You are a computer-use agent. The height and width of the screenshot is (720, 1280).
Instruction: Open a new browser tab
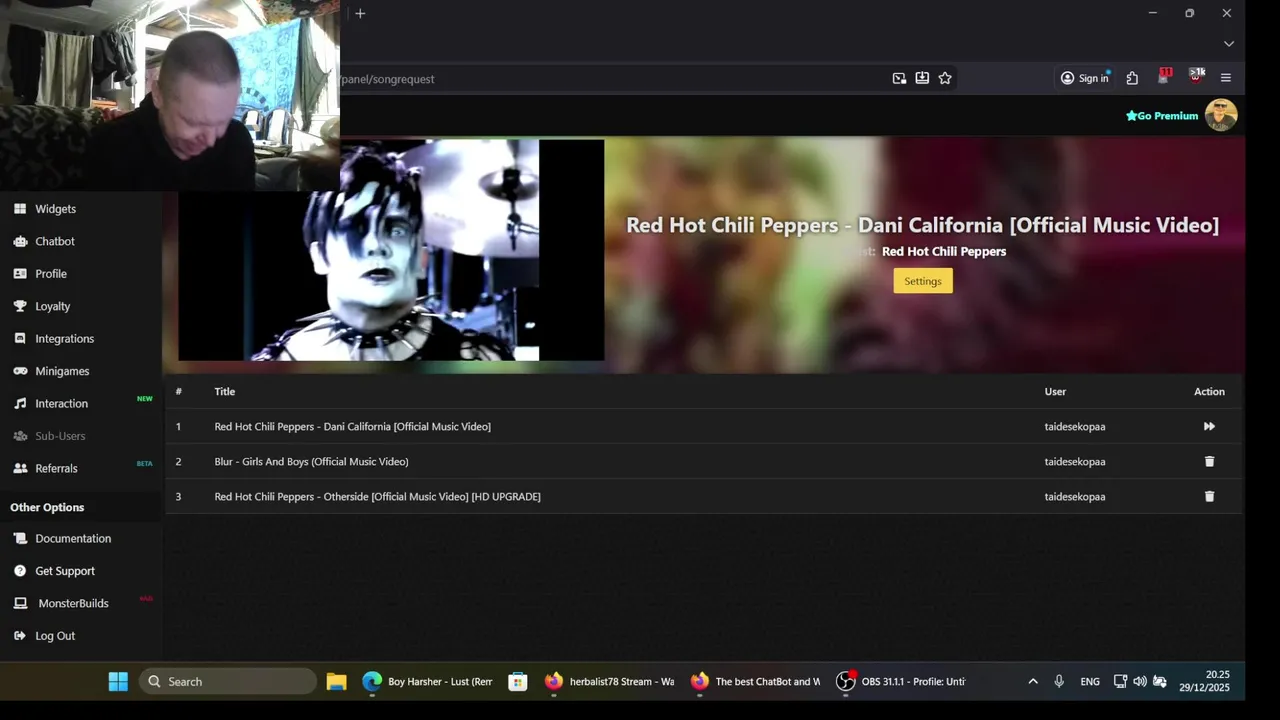pos(360,13)
